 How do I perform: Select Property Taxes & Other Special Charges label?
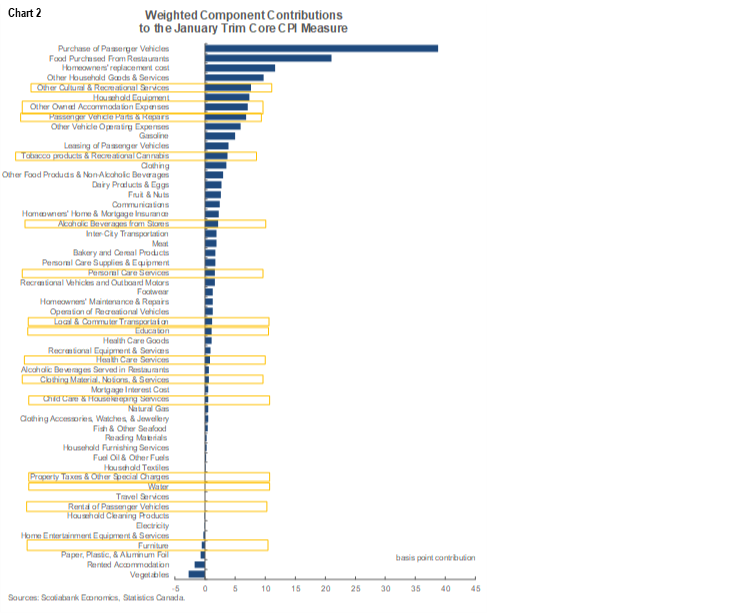pos(100,477)
